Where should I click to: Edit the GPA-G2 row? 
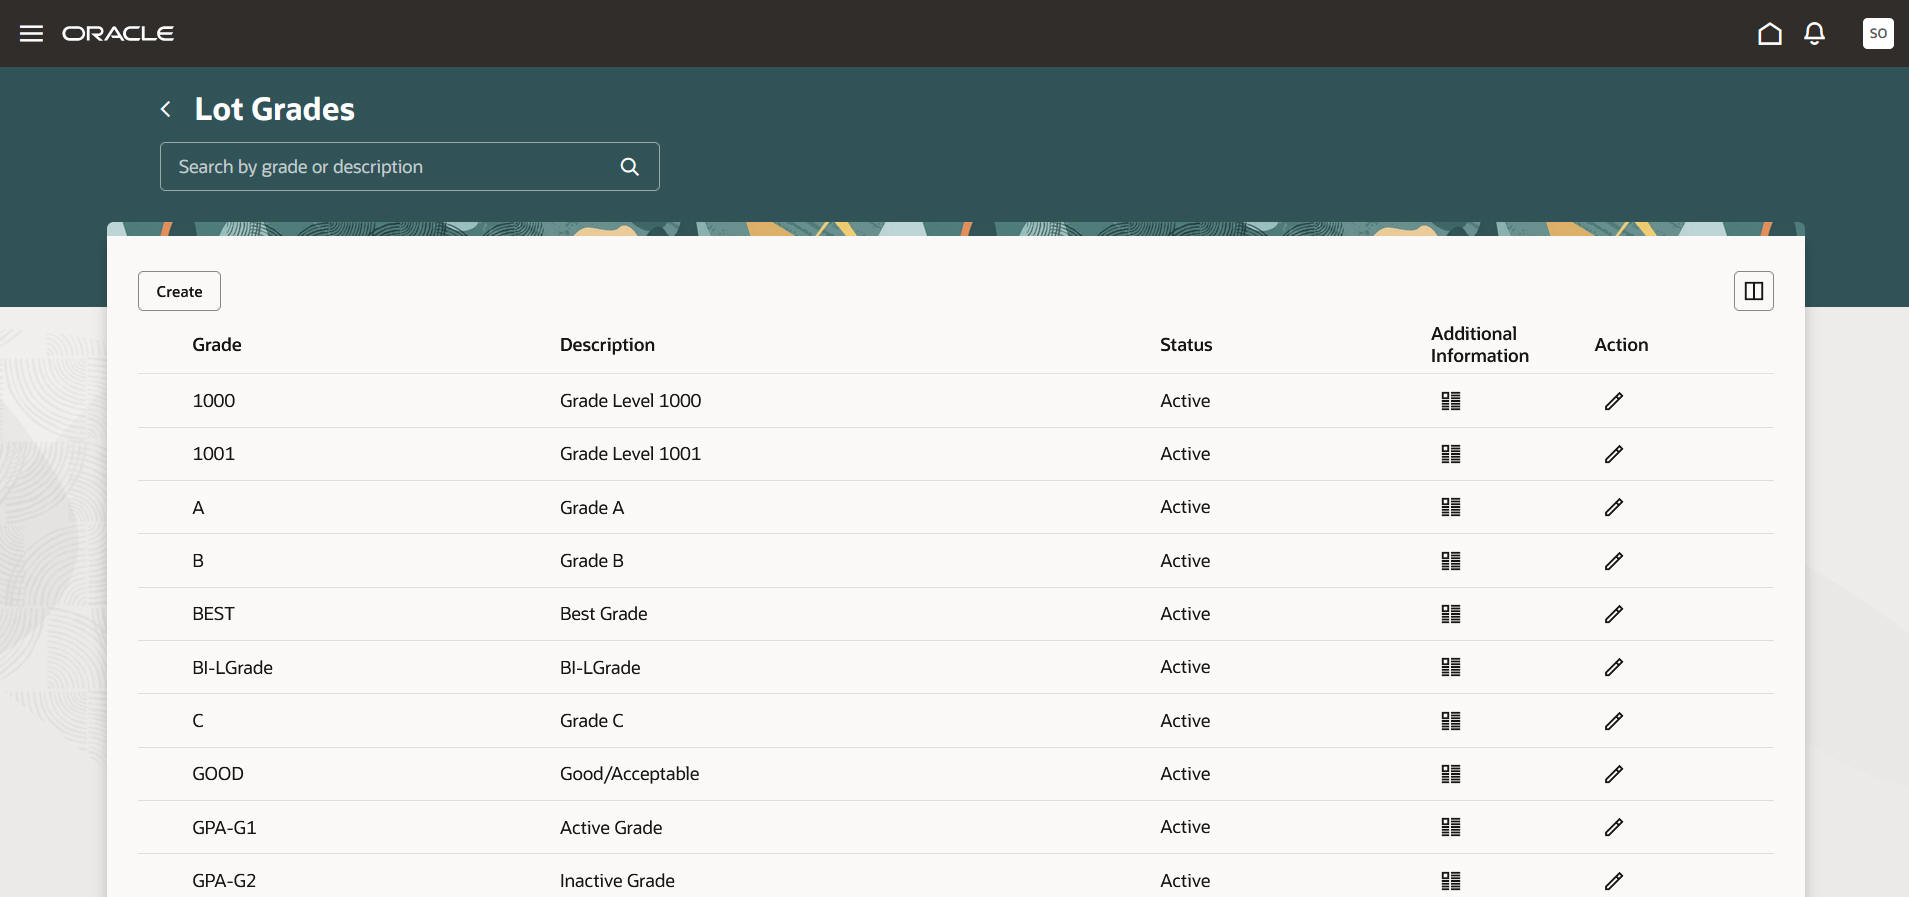[1614, 881]
